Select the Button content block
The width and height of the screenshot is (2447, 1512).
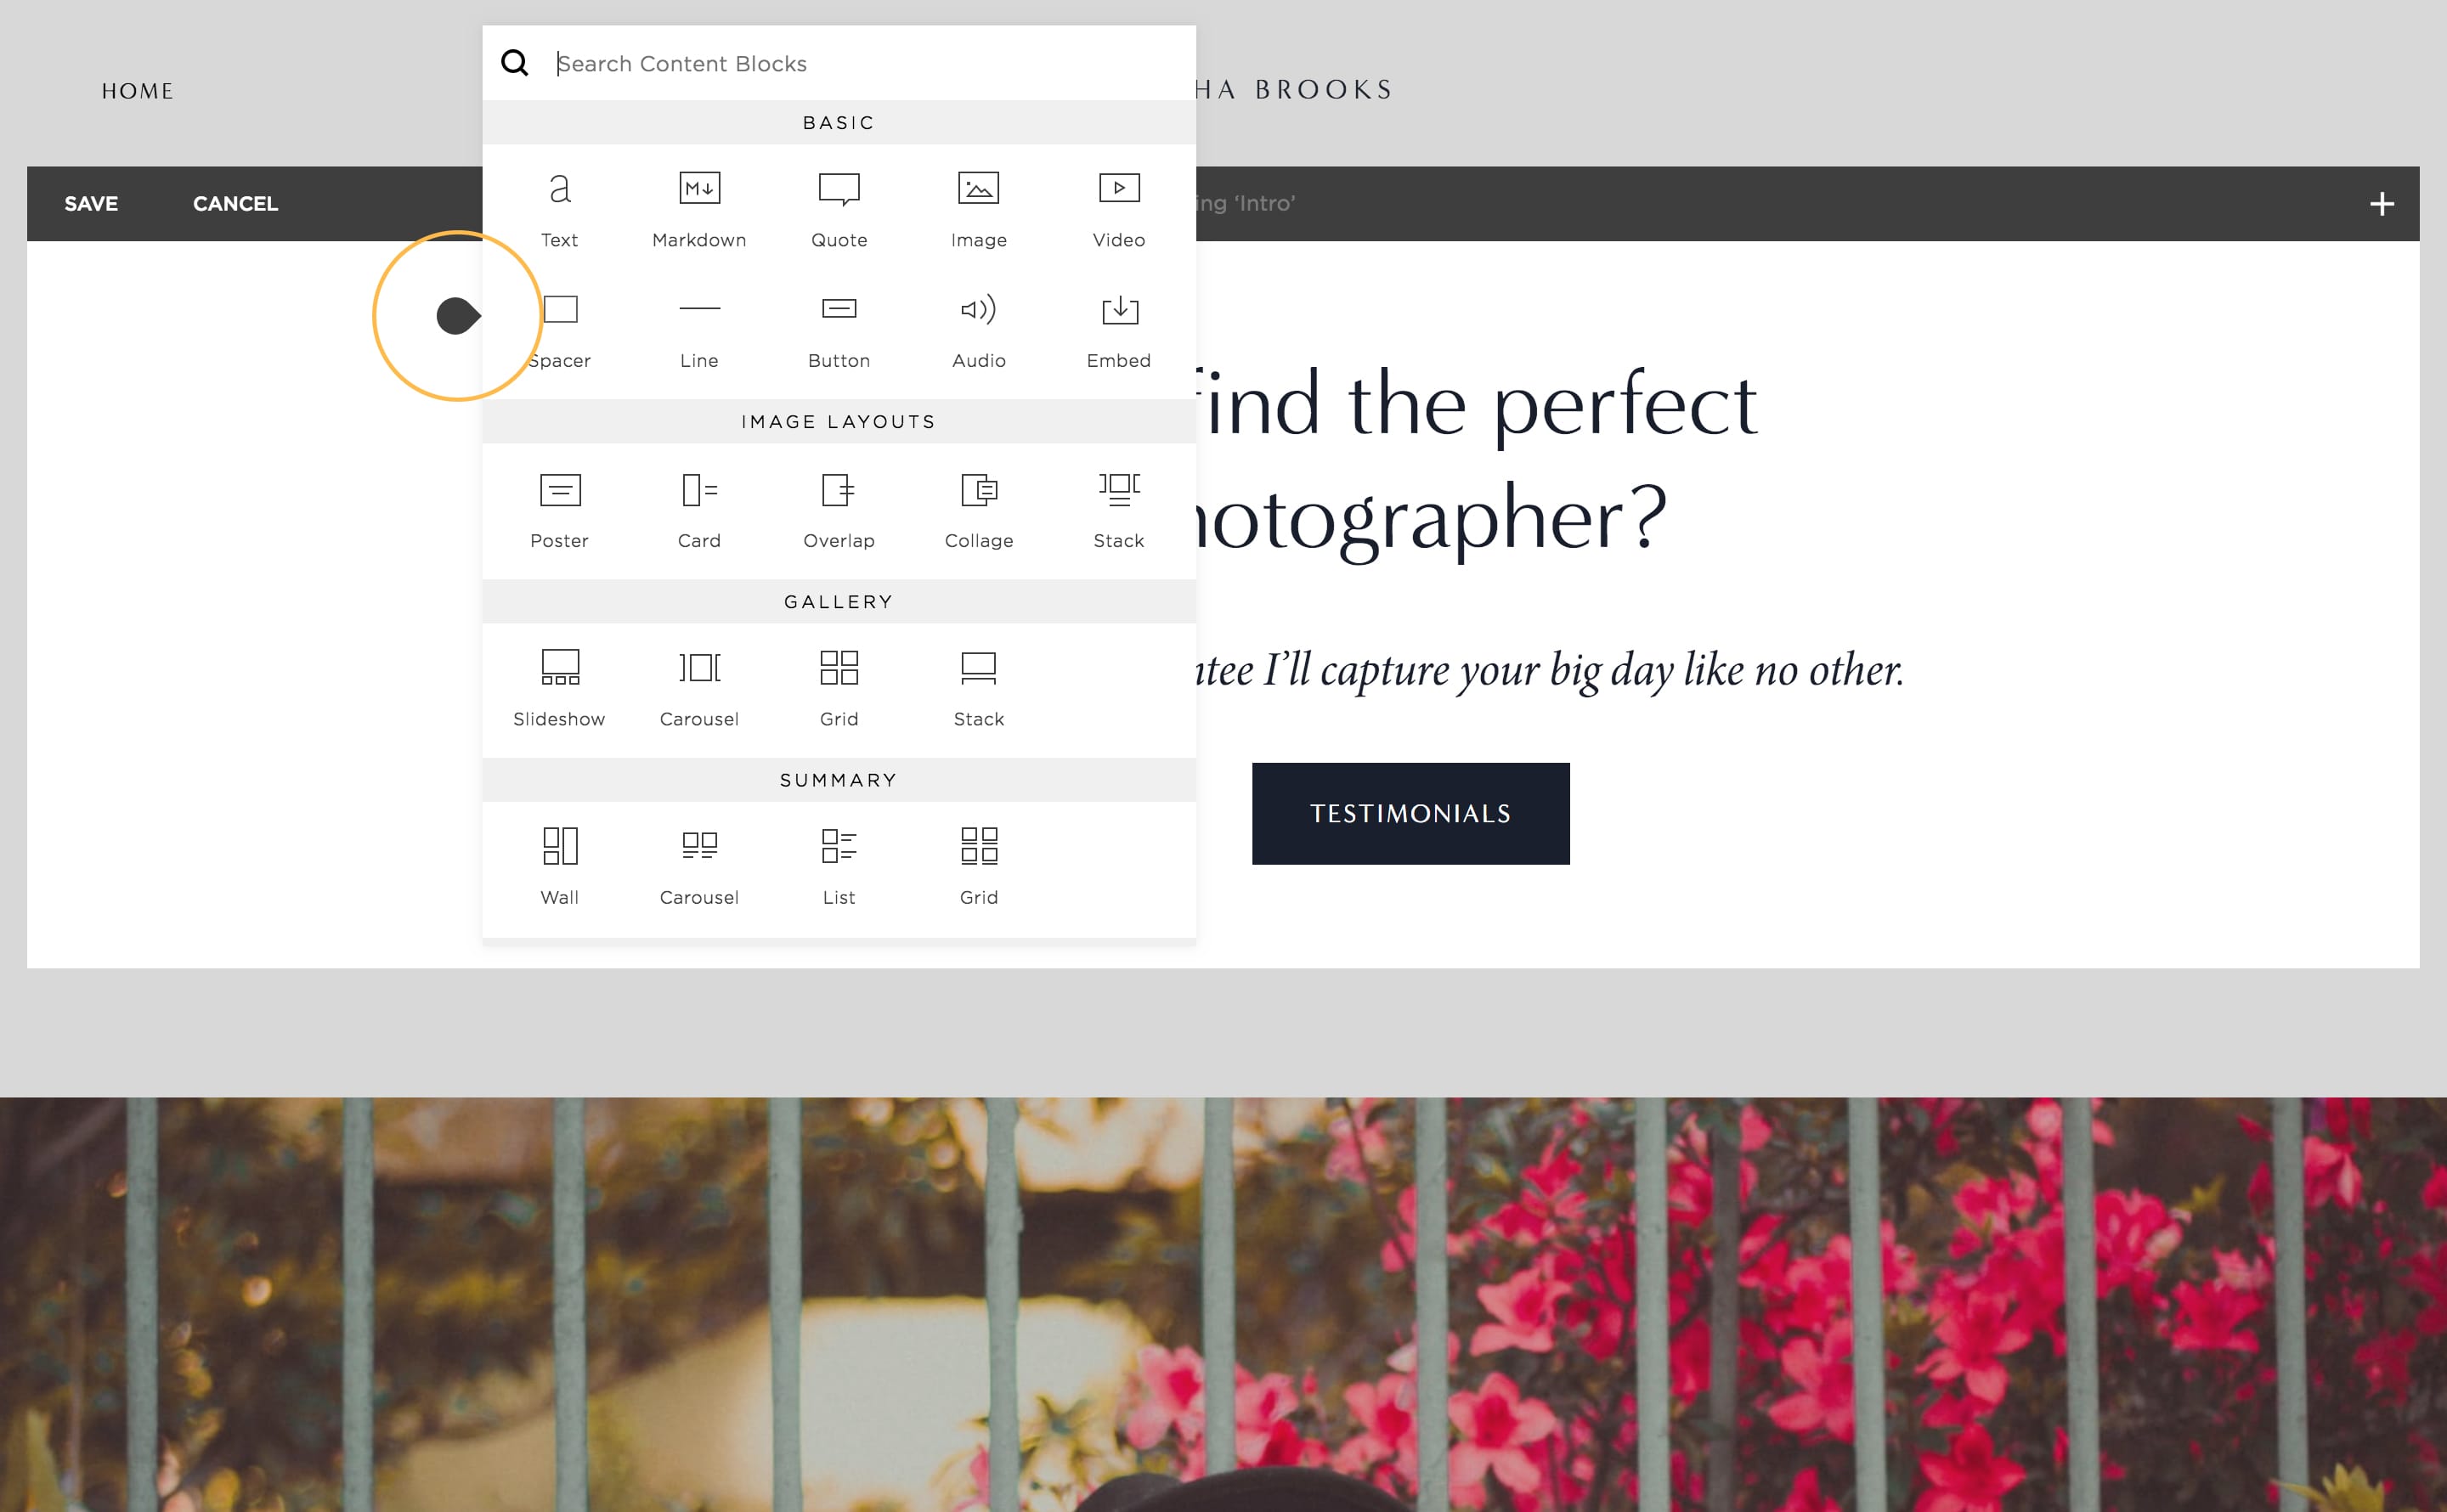pos(839,327)
